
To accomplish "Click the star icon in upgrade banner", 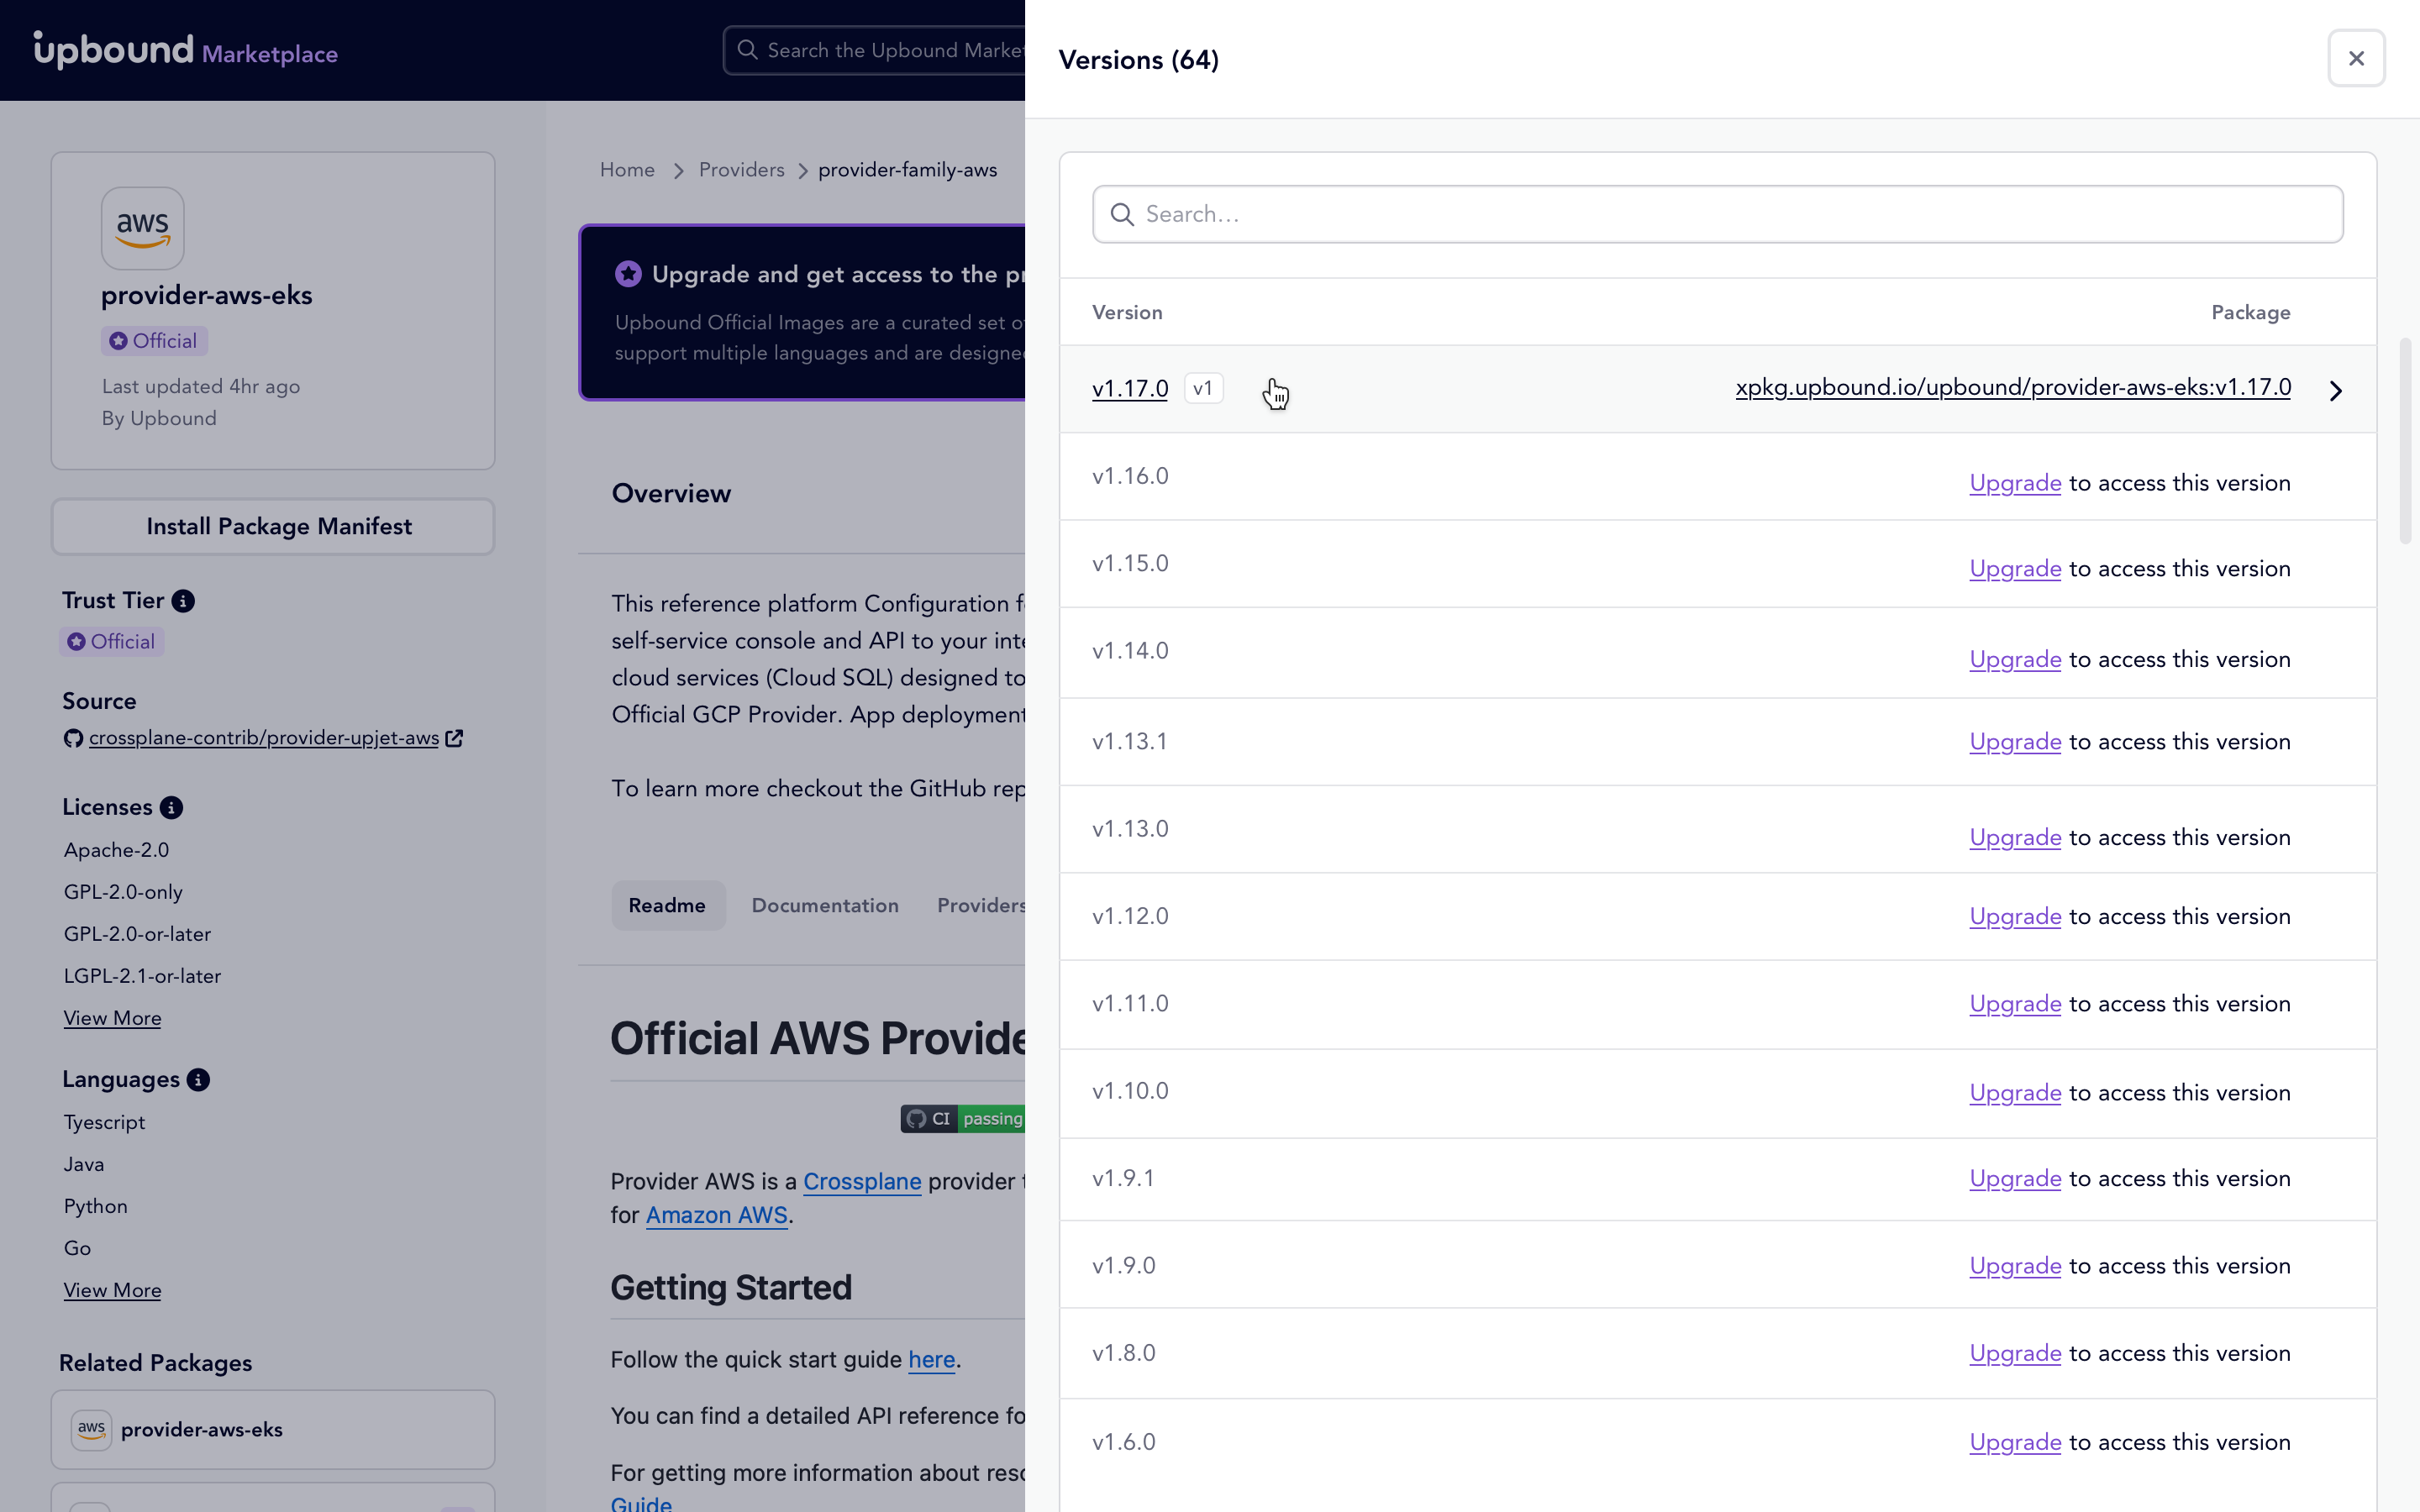I will click(628, 274).
